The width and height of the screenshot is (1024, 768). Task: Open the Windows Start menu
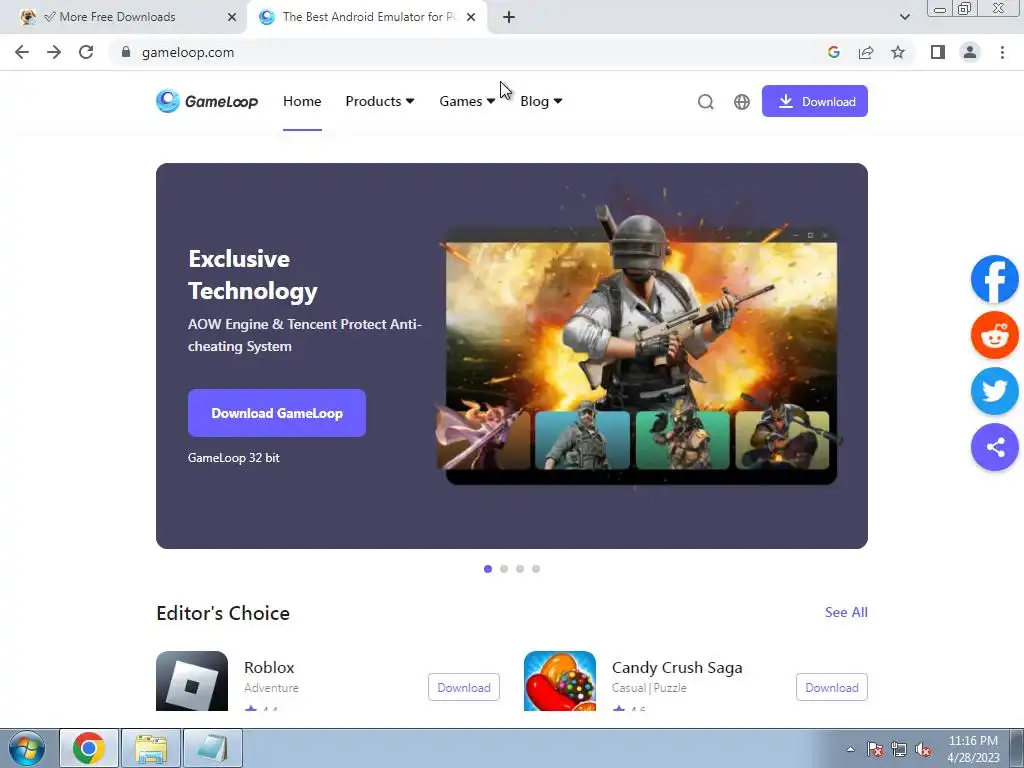(x=26, y=748)
